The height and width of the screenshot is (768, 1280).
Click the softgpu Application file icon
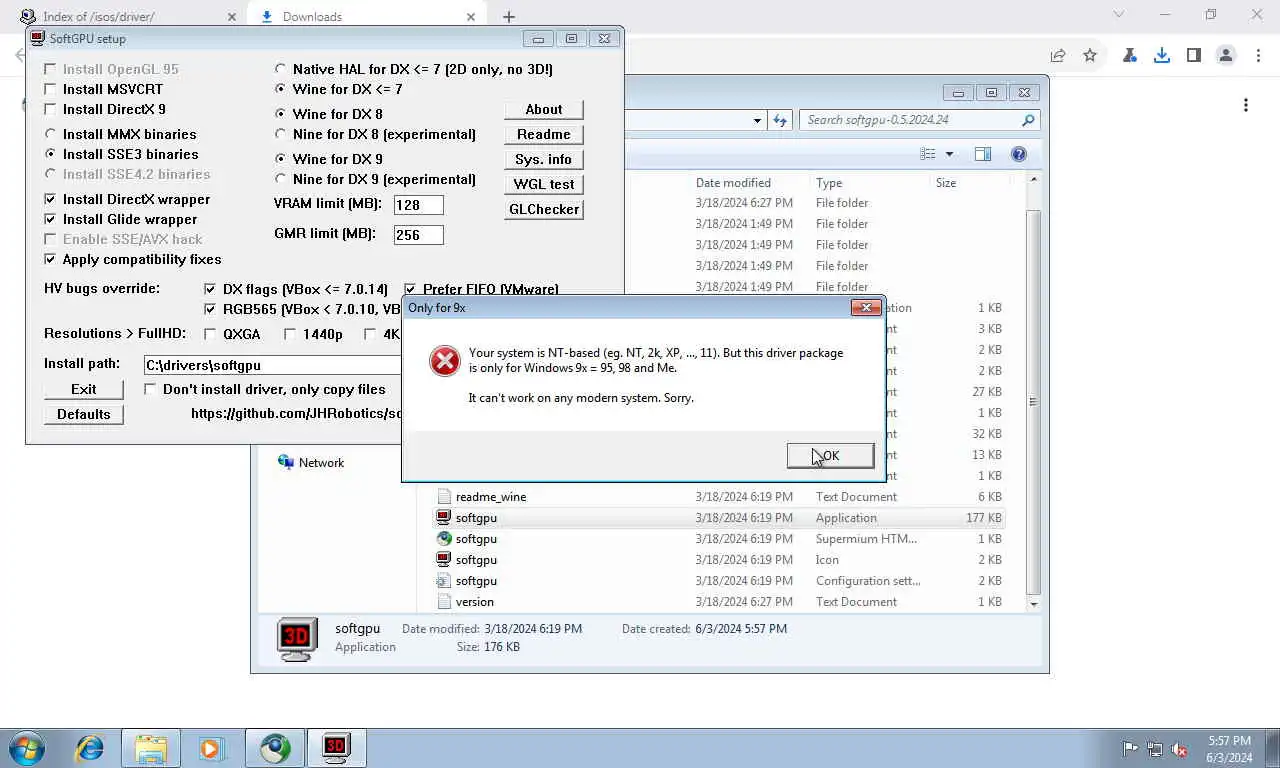[x=444, y=518]
